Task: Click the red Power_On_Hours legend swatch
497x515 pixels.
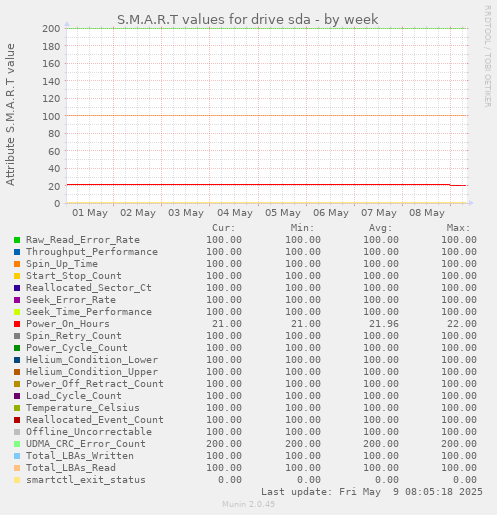Action: coord(17,324)
